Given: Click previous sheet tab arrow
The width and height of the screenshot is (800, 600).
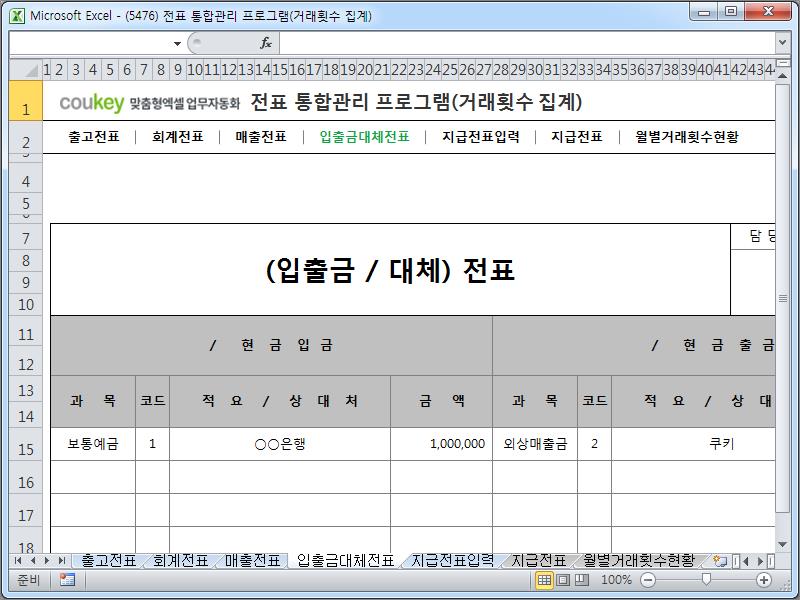Looking at the screenshot, I should coord(33,561).
